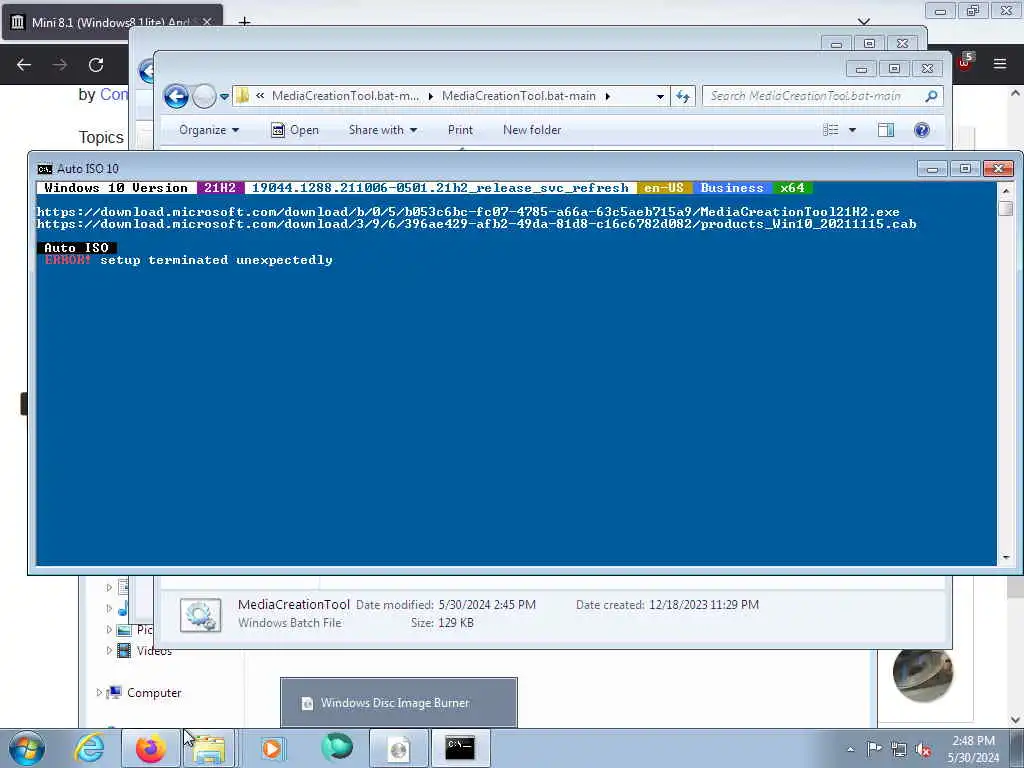This screenshot has width=1024, height=768.
Task: Select Computer in navigation pane
Action: [x=154, y=692]
